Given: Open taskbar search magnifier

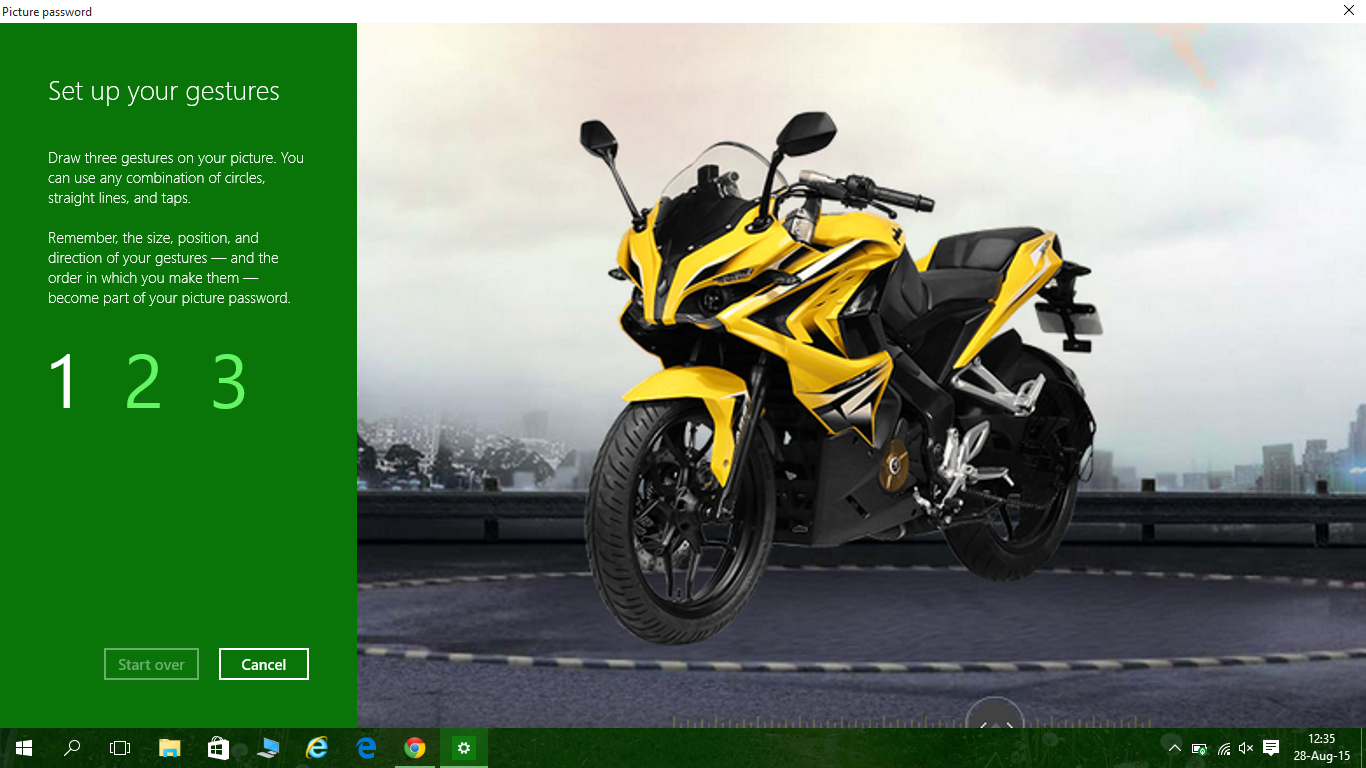Looking at the screenshot, I should [72, 748].
